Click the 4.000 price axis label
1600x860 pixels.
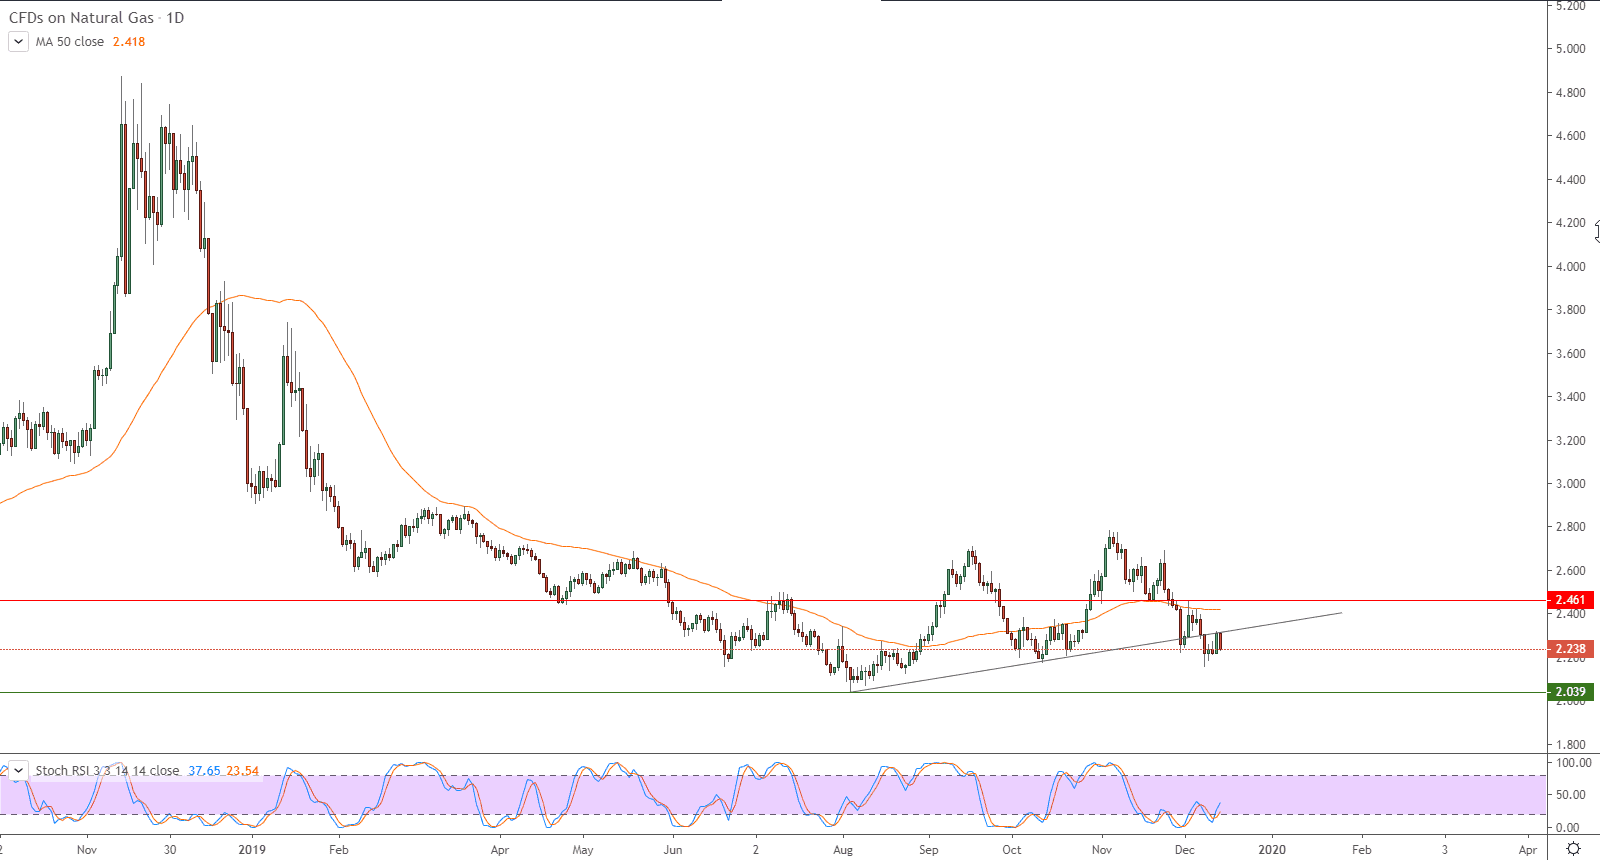pos(1570,267)
